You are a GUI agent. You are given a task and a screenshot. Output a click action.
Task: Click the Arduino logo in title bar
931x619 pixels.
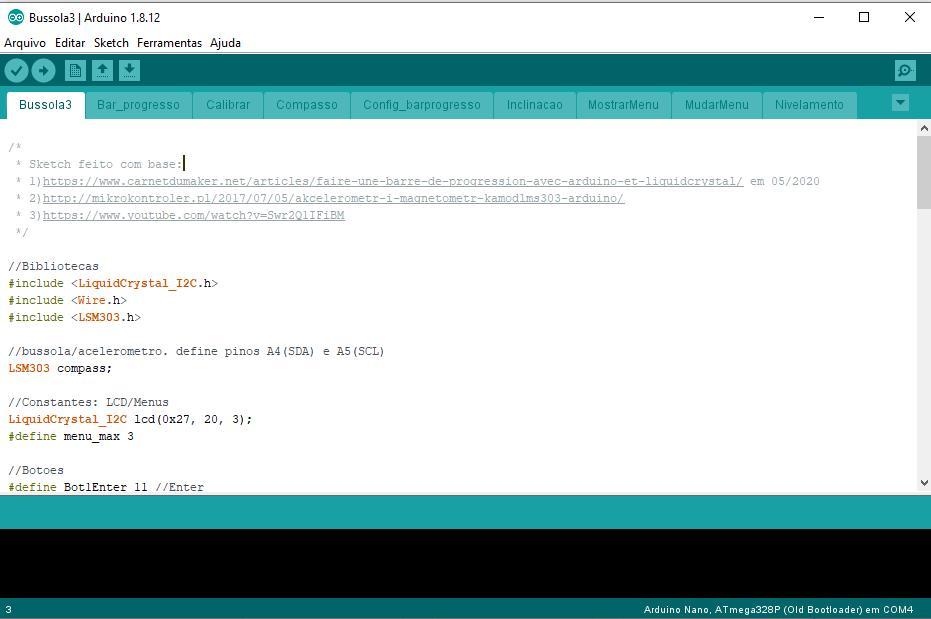coord(15,17)
